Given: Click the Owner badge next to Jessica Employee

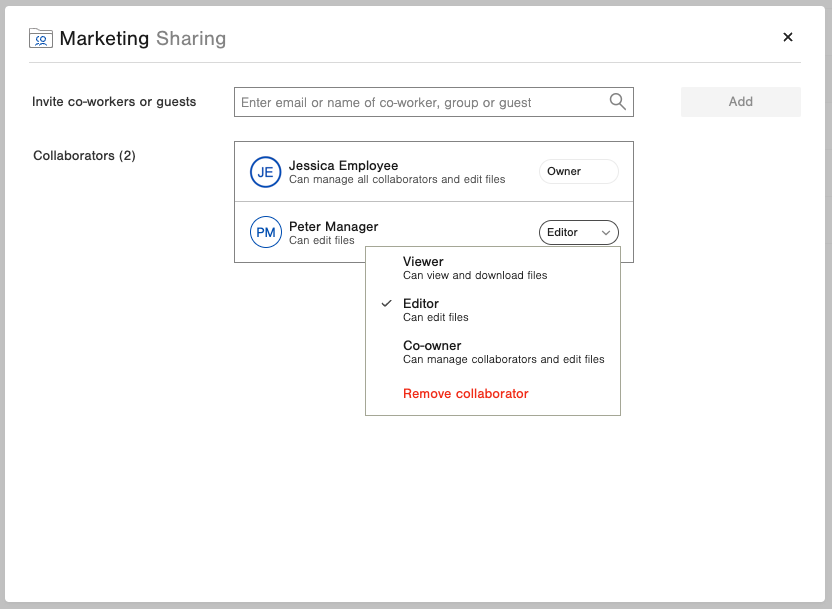Looking at the screenshot, I should (x=578, y=171).
